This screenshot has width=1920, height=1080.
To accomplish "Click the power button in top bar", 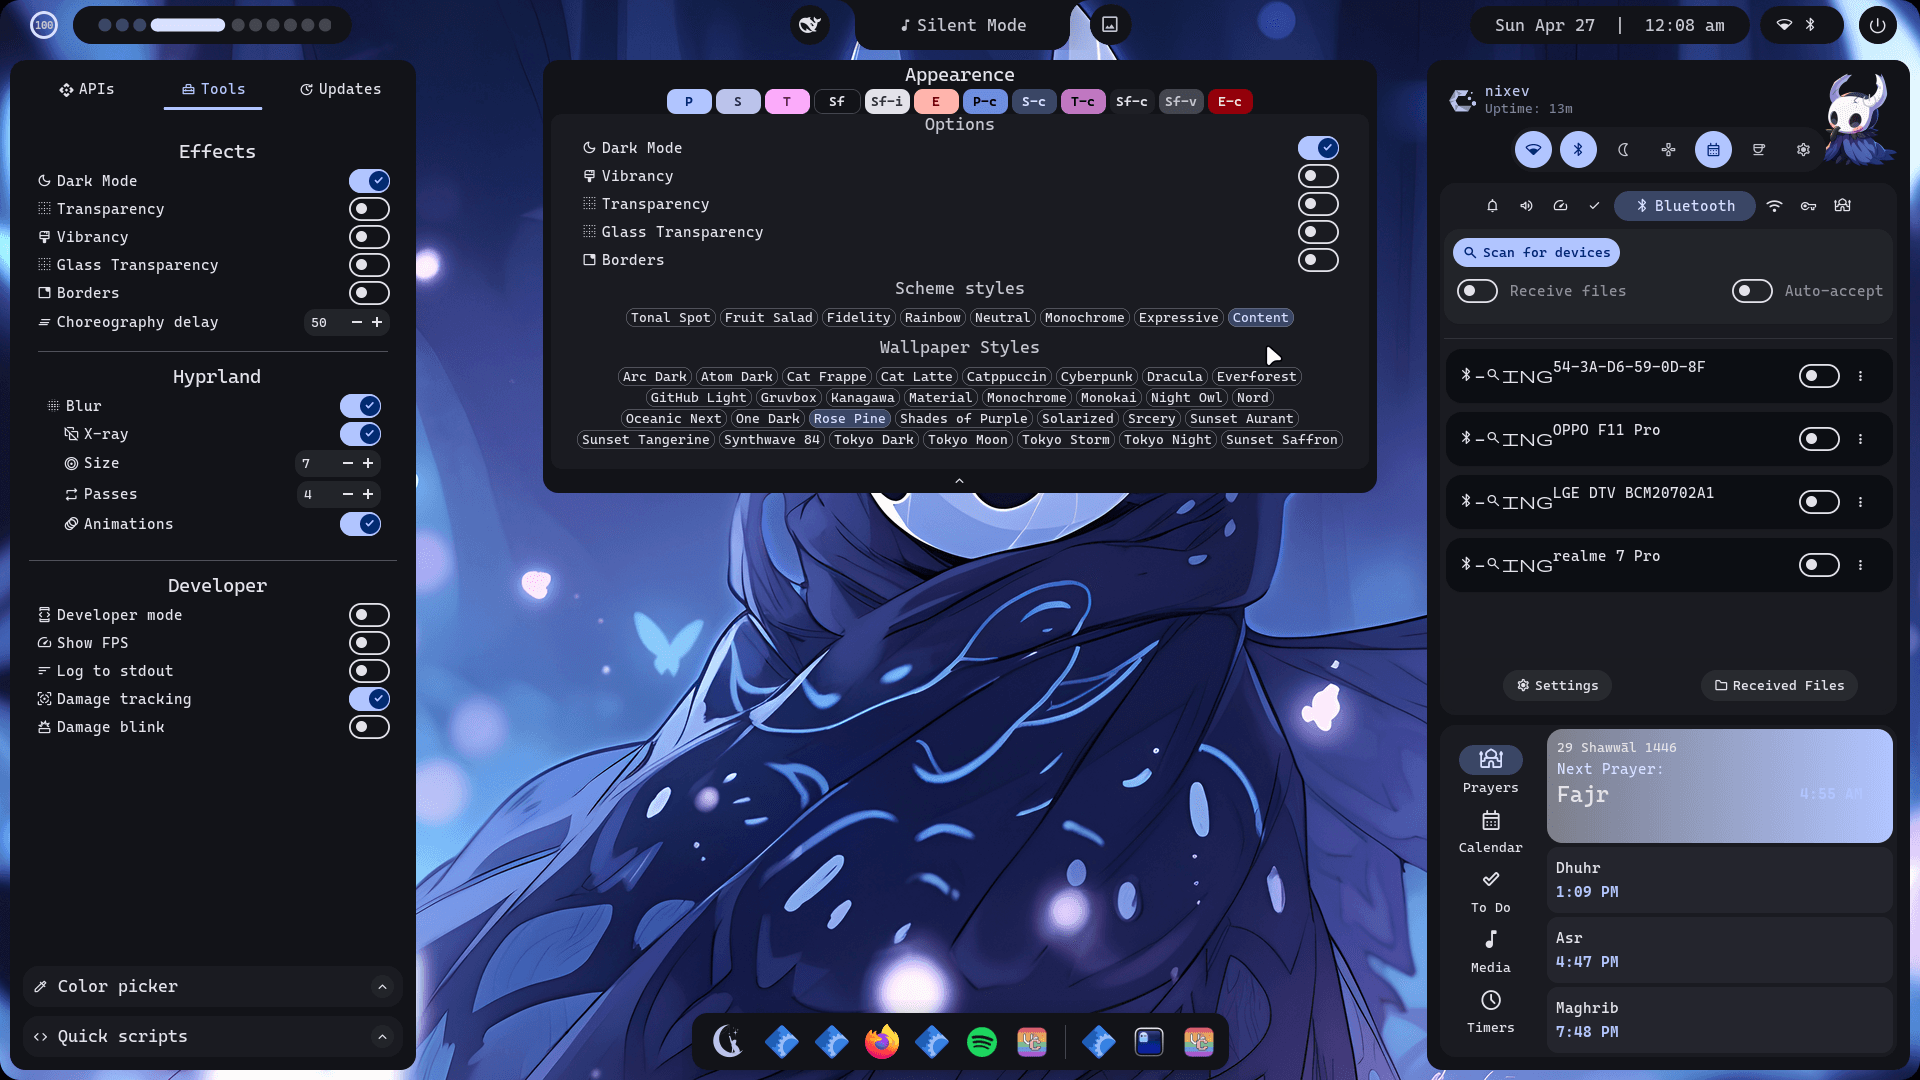I will 1877,25.
